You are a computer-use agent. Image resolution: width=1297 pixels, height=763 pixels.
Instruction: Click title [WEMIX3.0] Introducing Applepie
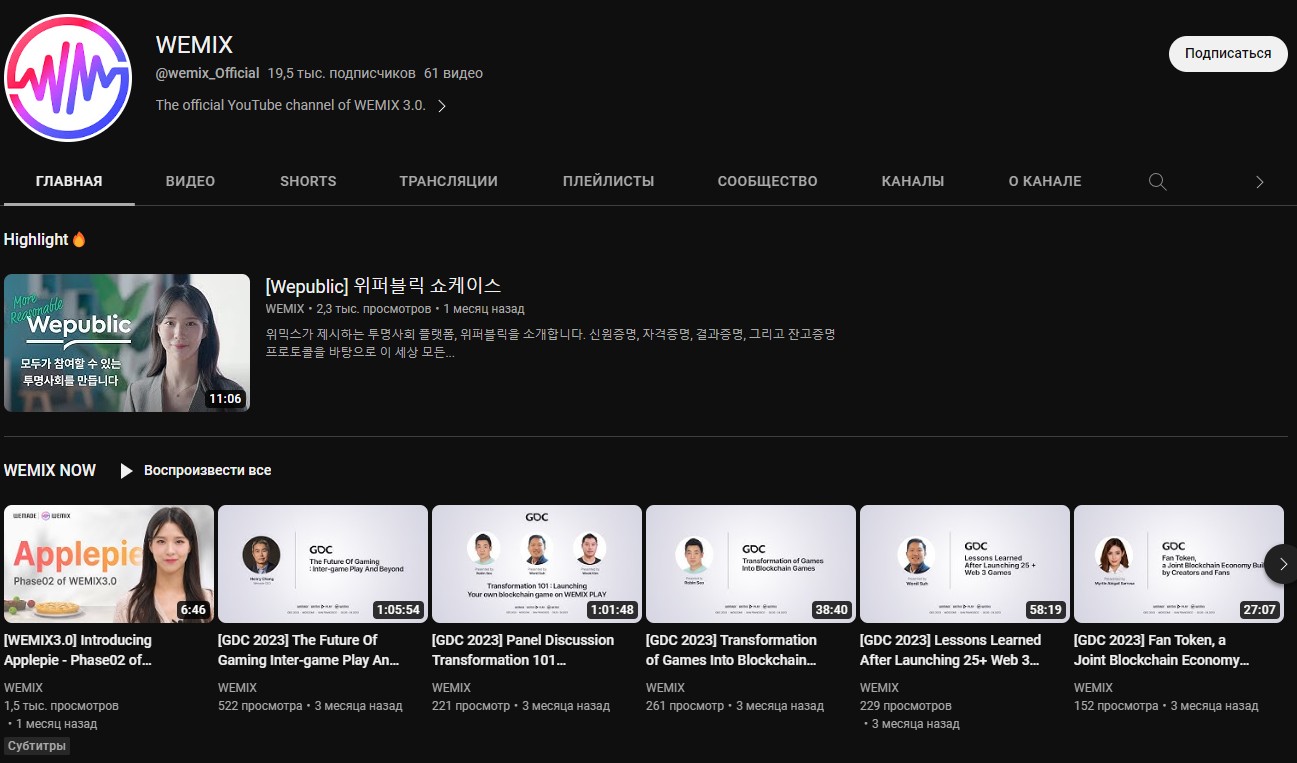(78, 650)
